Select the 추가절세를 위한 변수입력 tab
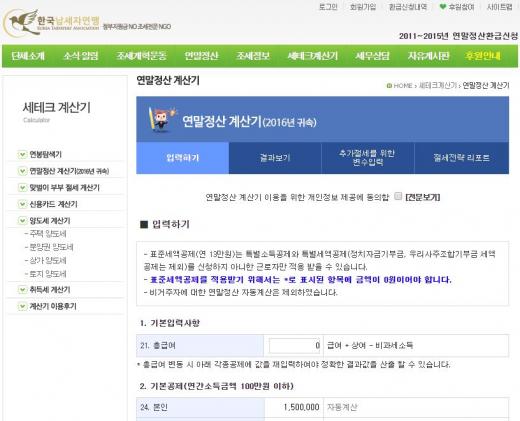This screenshot has width=520, height=421. [x=368, y=158]
